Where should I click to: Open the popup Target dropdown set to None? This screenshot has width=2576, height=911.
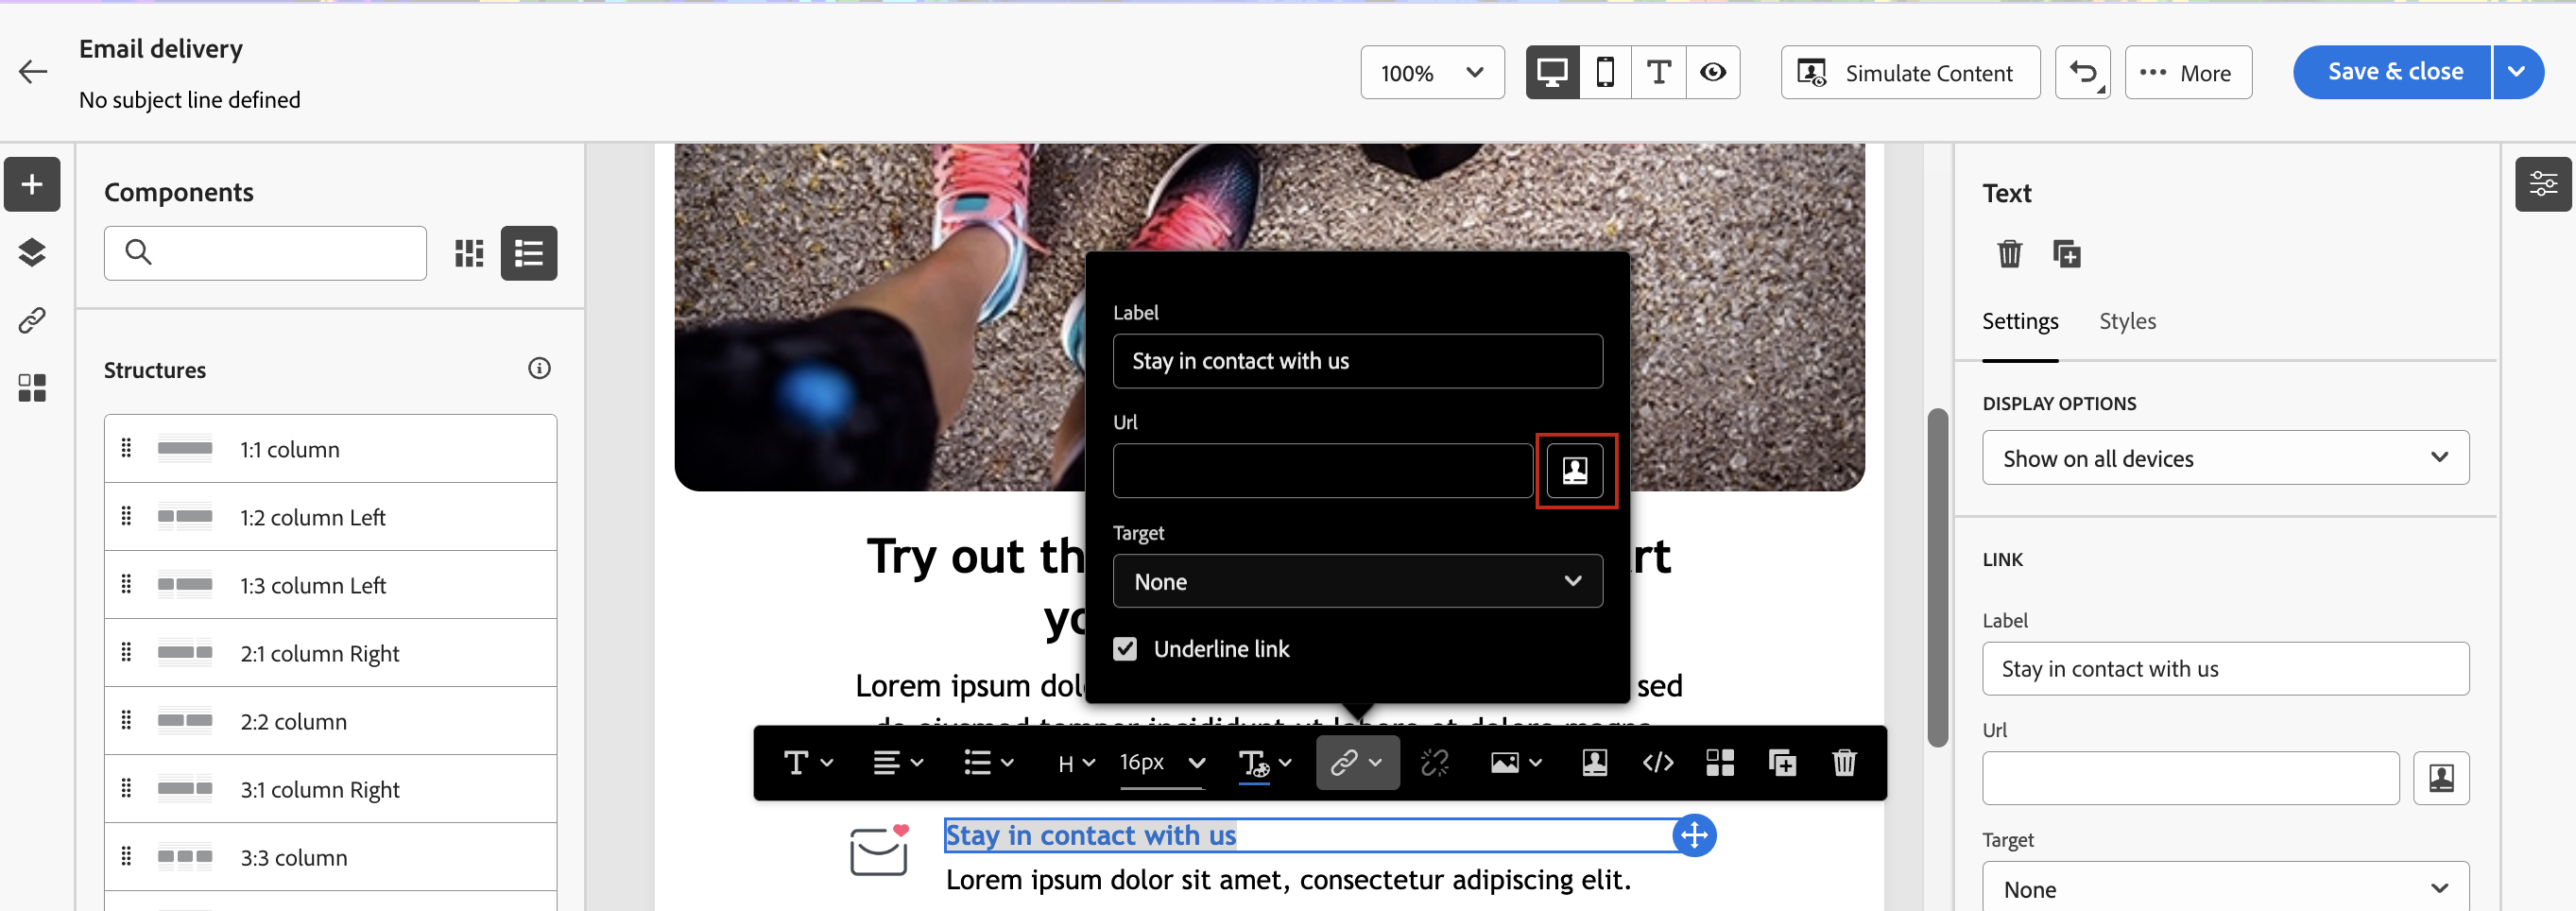coord(1357,581)
